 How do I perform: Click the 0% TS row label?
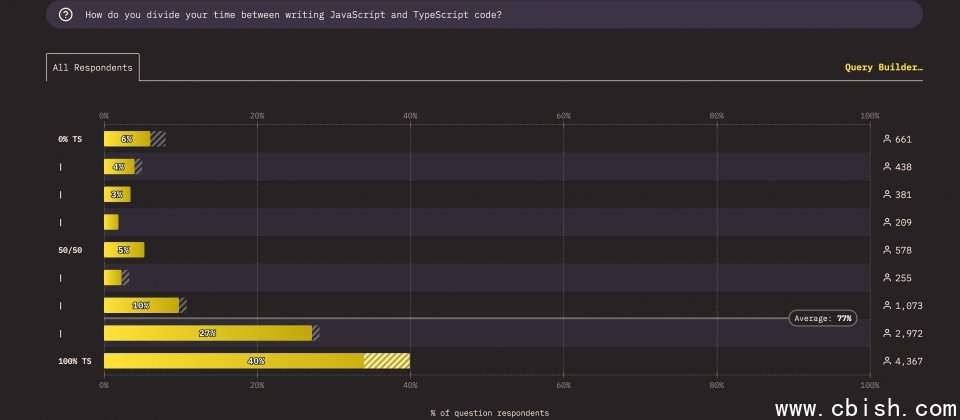(70, 139)
